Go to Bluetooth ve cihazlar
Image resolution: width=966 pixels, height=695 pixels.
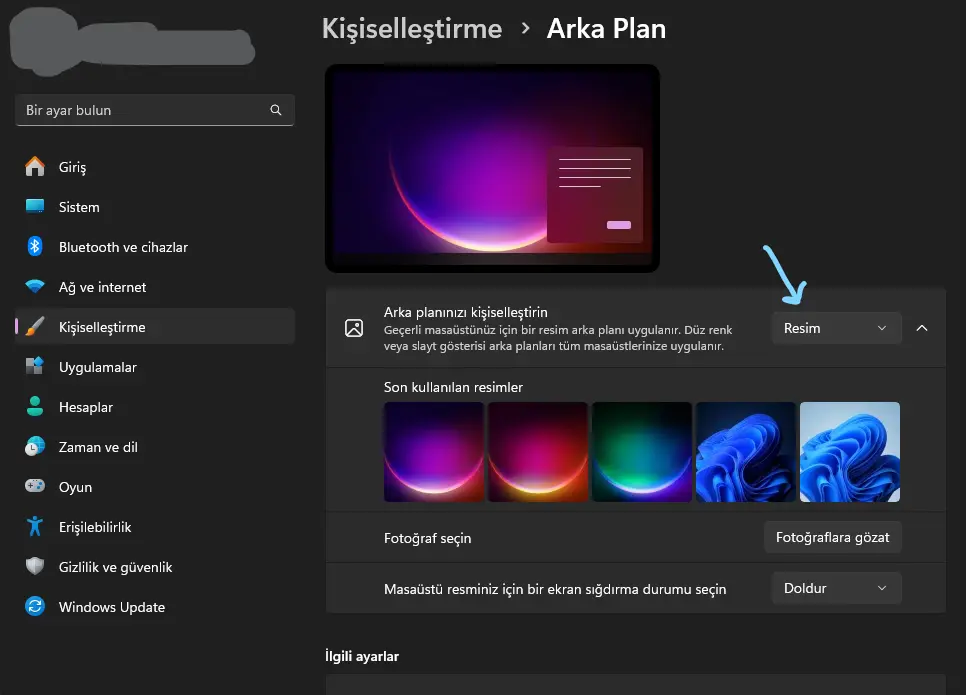[x=155, y=247]
